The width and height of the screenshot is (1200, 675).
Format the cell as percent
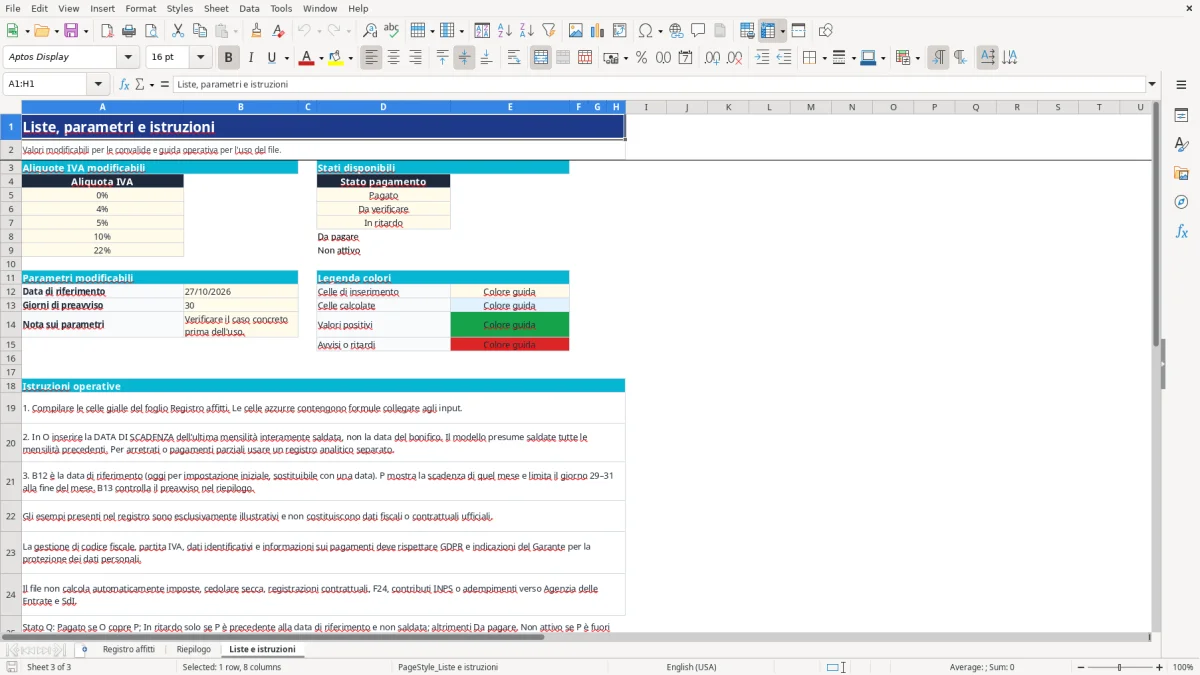tap(642, 58)
